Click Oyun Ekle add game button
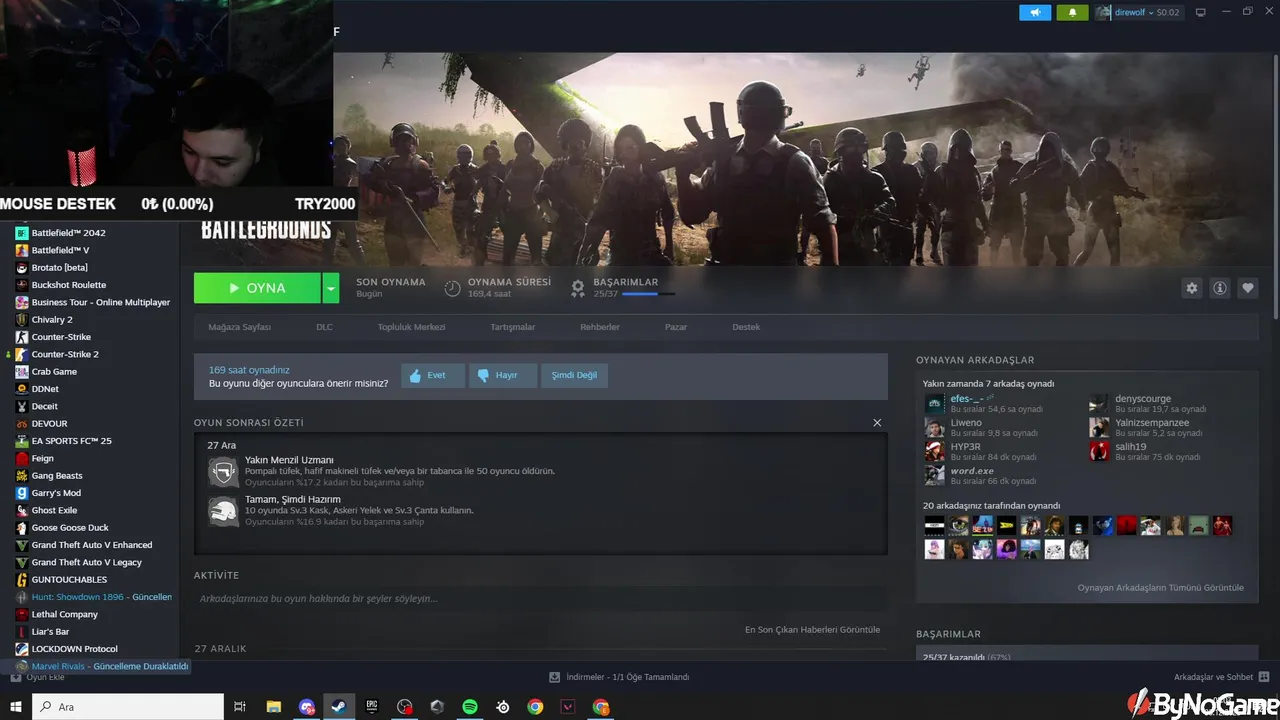This screenshot has height=720, width=1280. coord(38,678)
